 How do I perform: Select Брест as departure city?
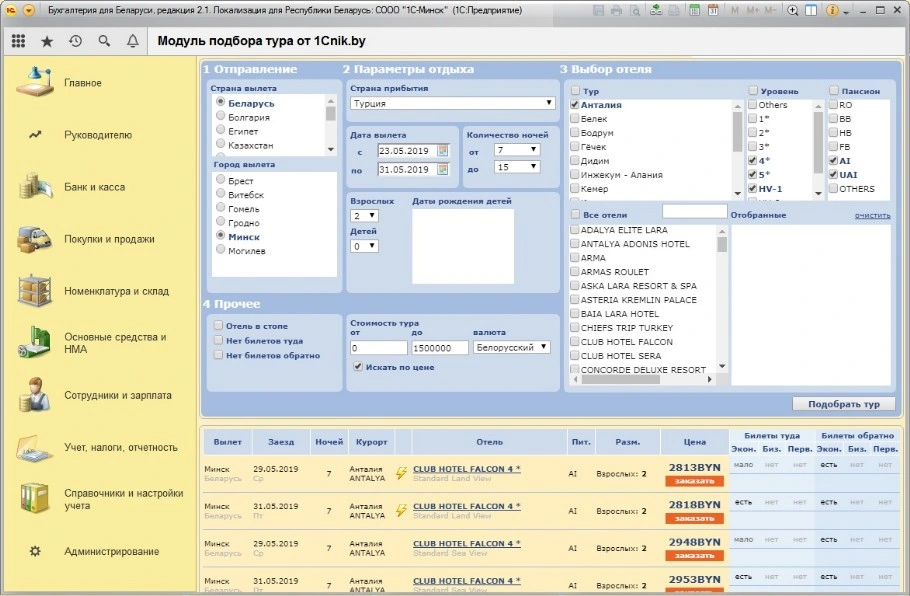pos(220,181)
